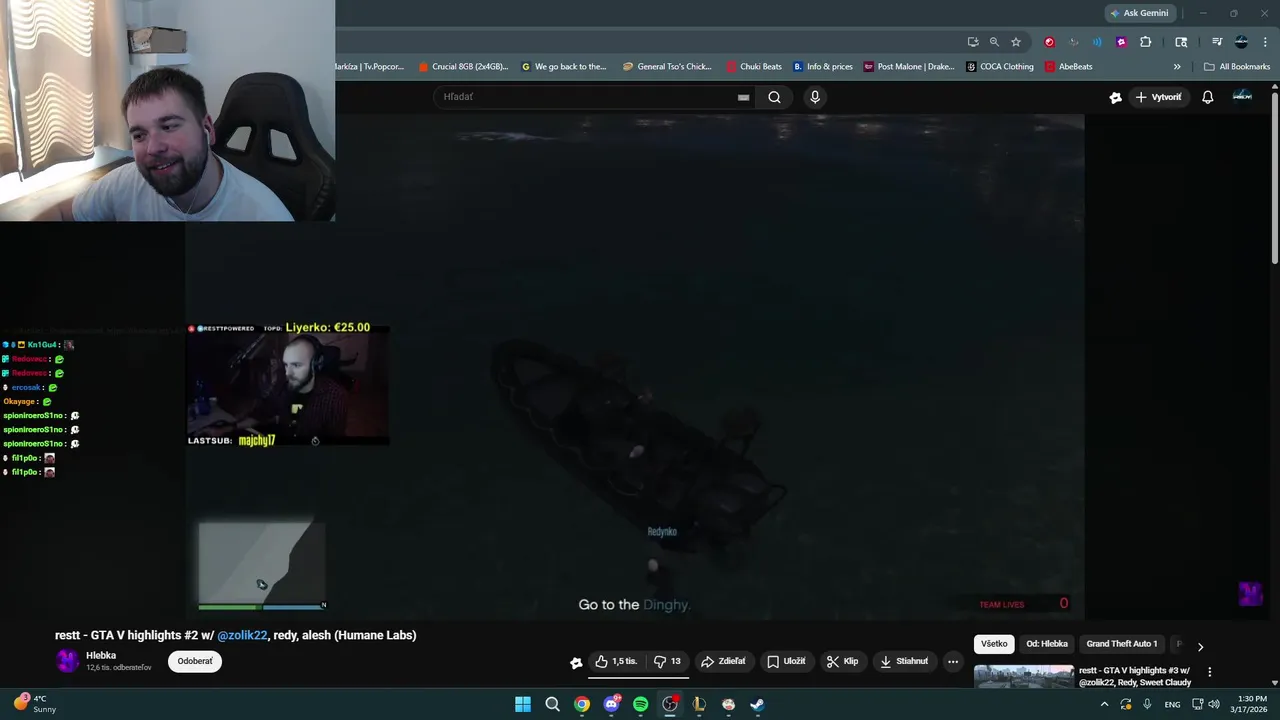Click the Uložiť save button
Viewport: 1280px width, 720px height.
tap(786, 661)
